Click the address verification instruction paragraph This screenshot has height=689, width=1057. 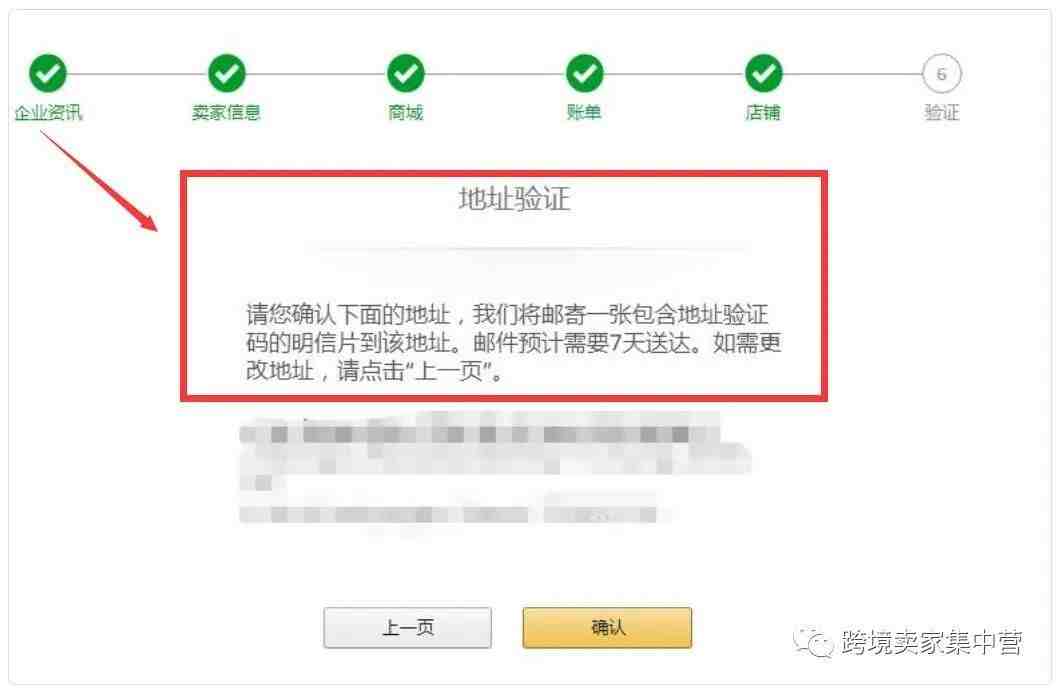coord(514,342)
